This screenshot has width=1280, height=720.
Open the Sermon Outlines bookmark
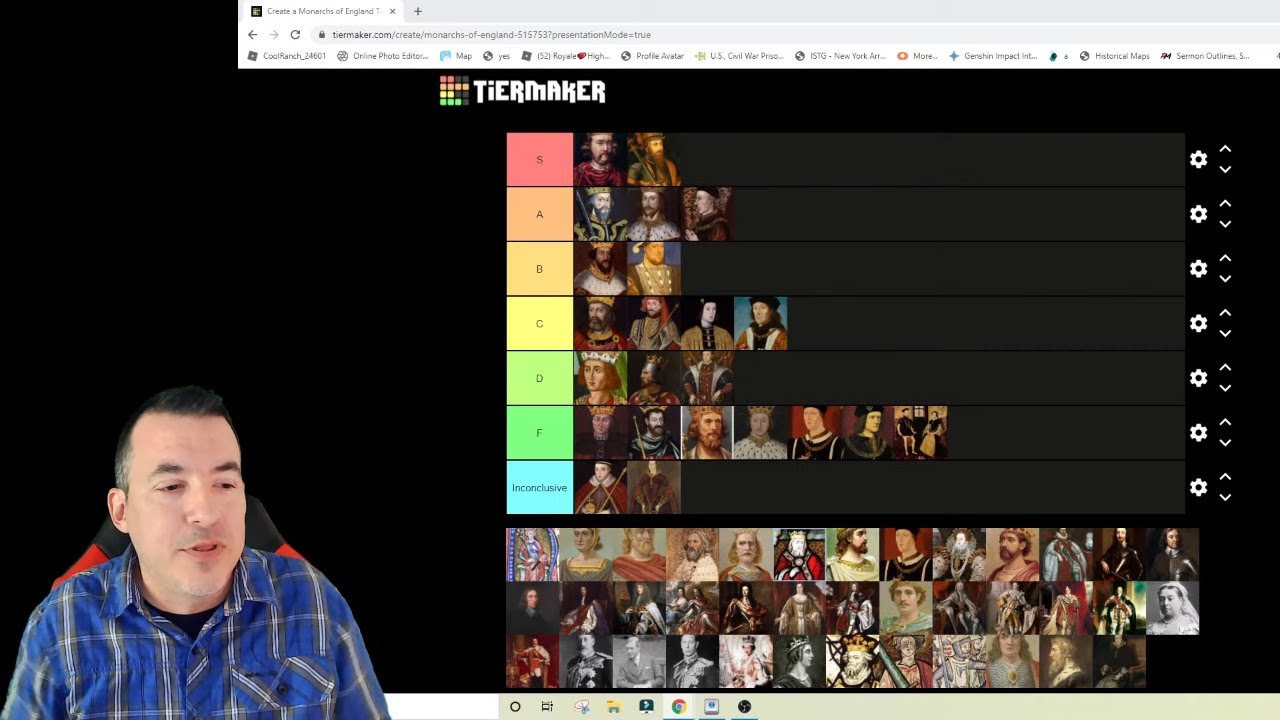1205,56
